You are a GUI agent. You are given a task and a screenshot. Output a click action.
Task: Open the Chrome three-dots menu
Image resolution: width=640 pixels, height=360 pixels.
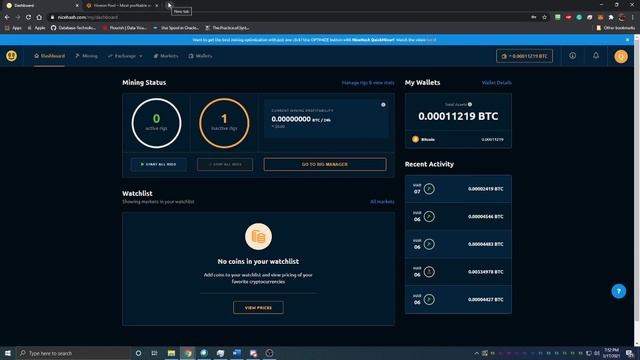click(633, 17)
